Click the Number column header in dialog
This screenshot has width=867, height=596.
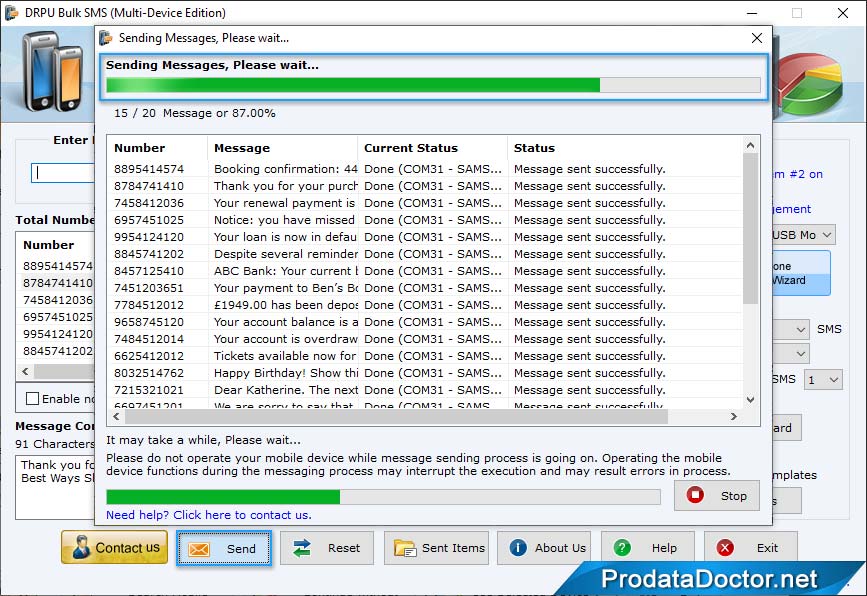(x=158, y=148)
